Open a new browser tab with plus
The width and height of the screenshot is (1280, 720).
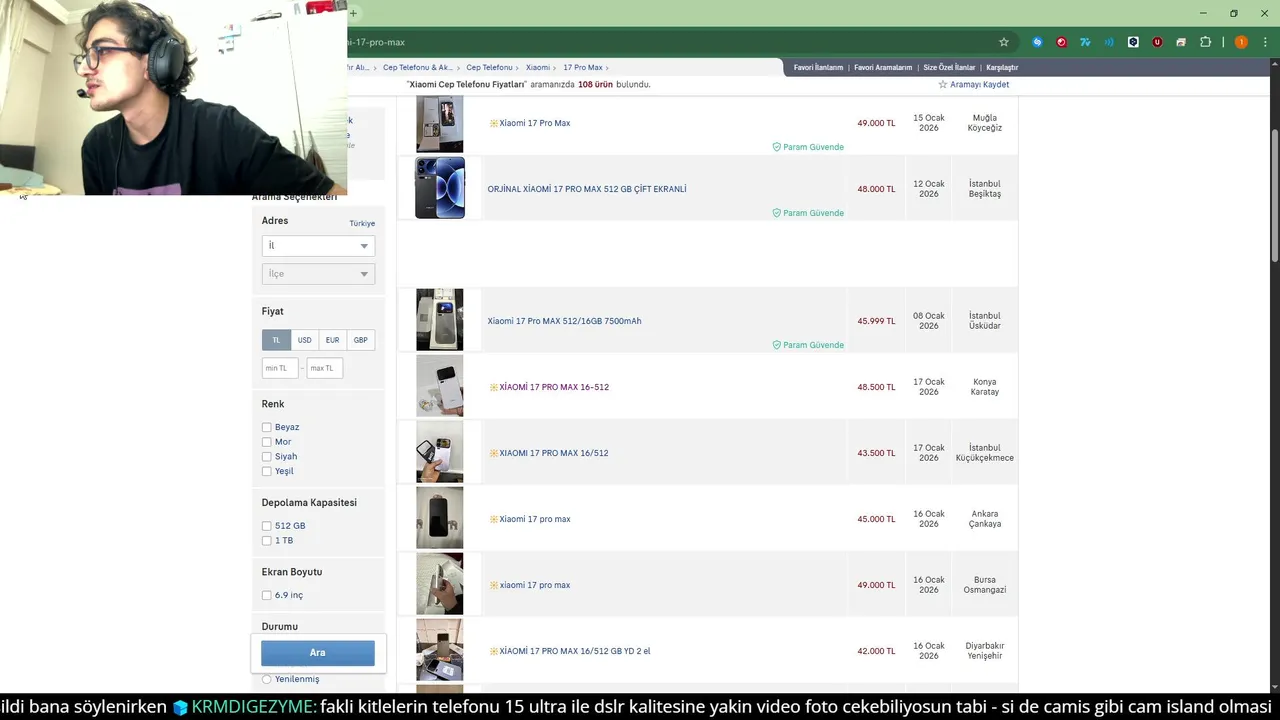[x=353, y=13]
